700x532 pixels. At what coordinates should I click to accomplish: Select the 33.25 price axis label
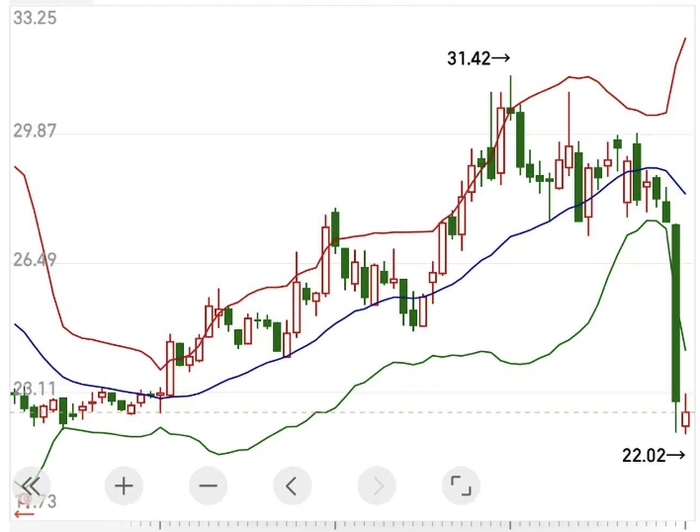[x=35, y=18]
